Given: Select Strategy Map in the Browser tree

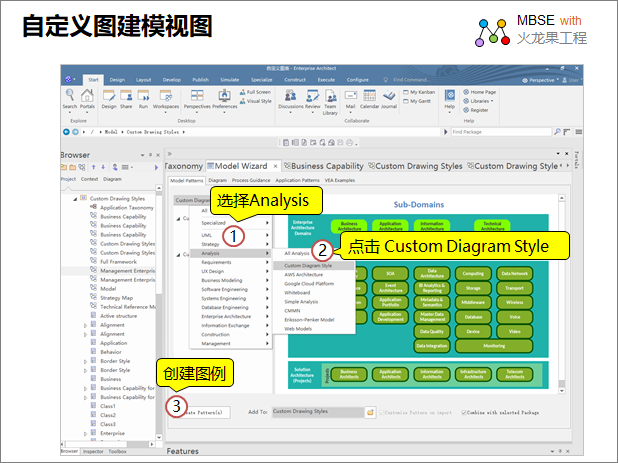Looking at the screenshot, I should tap(117, 297).
